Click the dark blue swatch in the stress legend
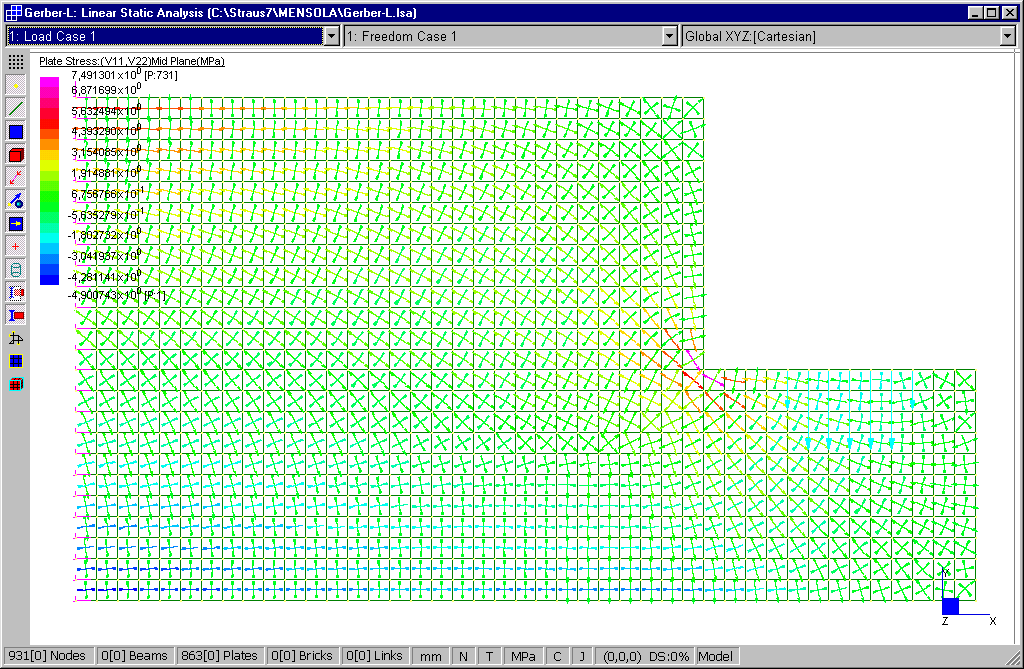Image resolution: width=1024 pixels, height=669 pixels. coord(50,279)
